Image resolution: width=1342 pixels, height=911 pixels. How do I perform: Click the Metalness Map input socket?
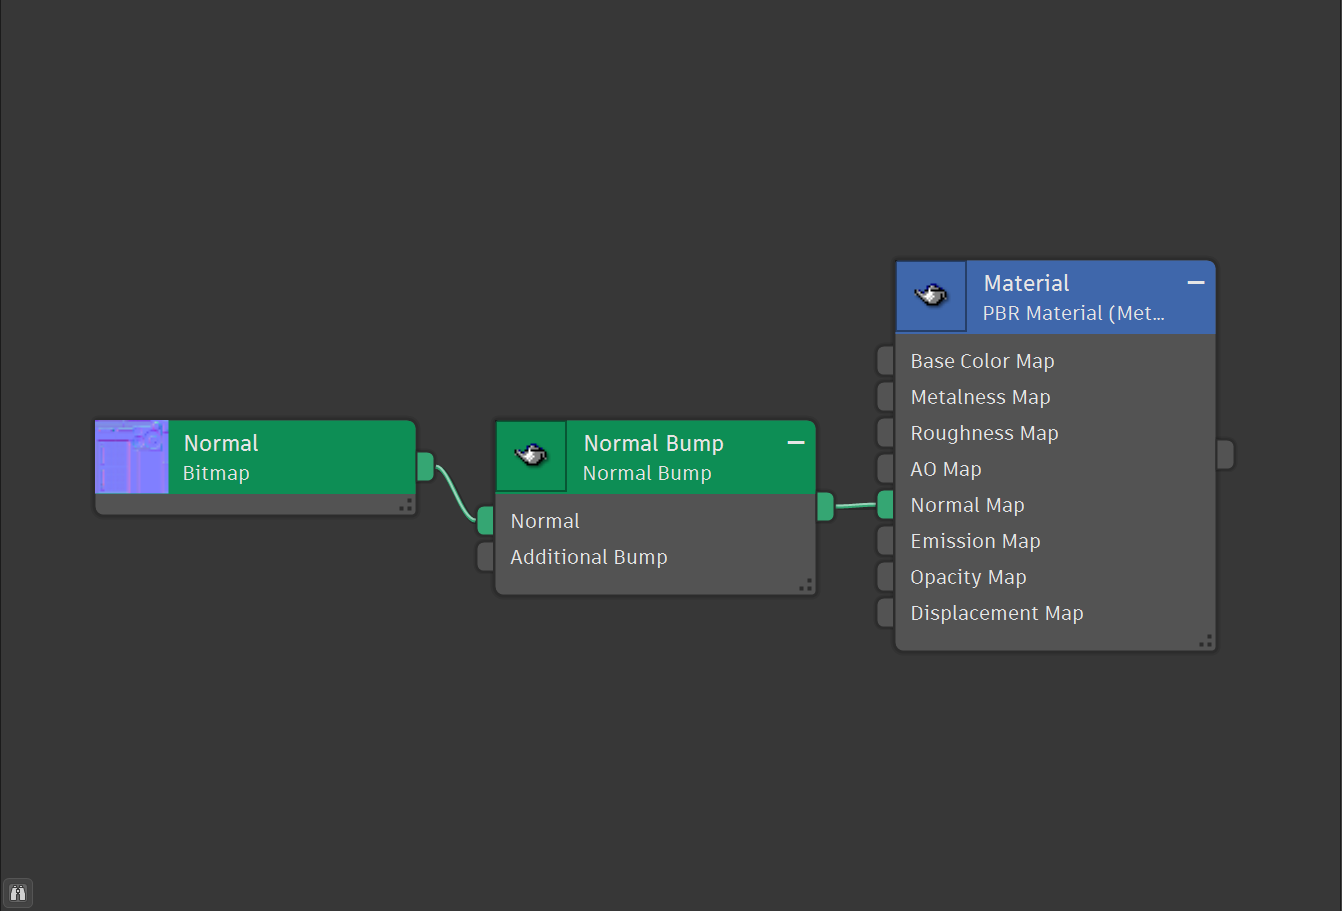click(x=886, y=396)
